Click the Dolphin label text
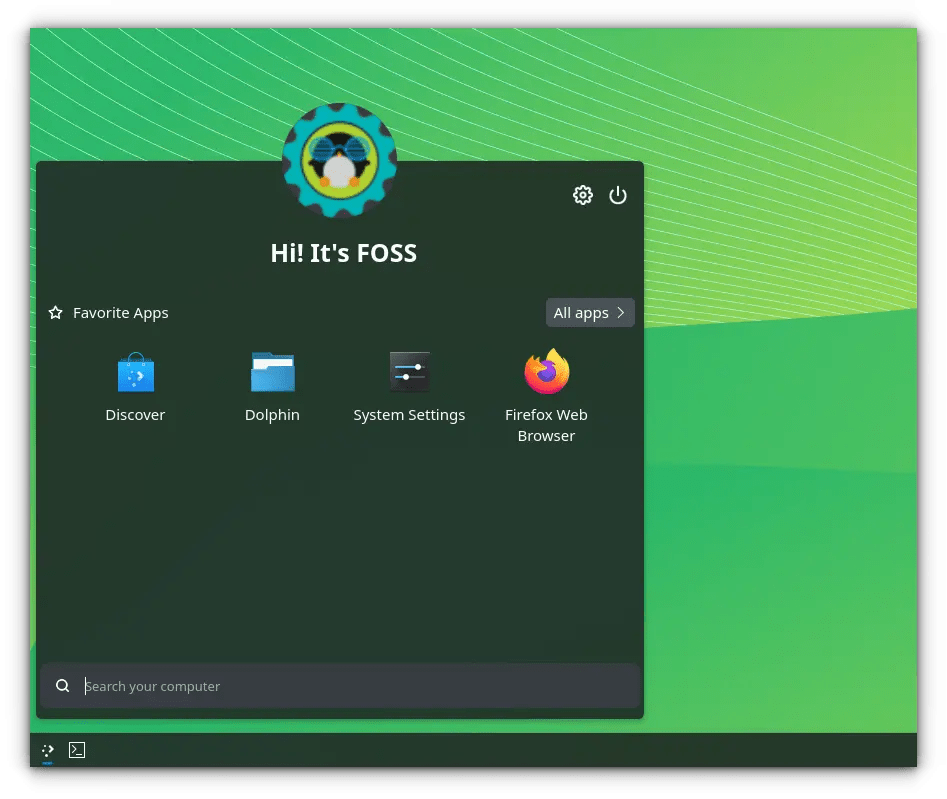947x799 pixels. [272, 414]
